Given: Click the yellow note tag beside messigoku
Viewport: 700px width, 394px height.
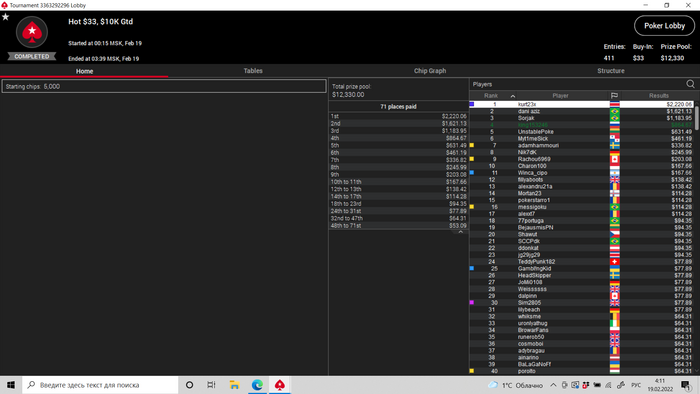Looking at the screenshot, I should 471,207.
